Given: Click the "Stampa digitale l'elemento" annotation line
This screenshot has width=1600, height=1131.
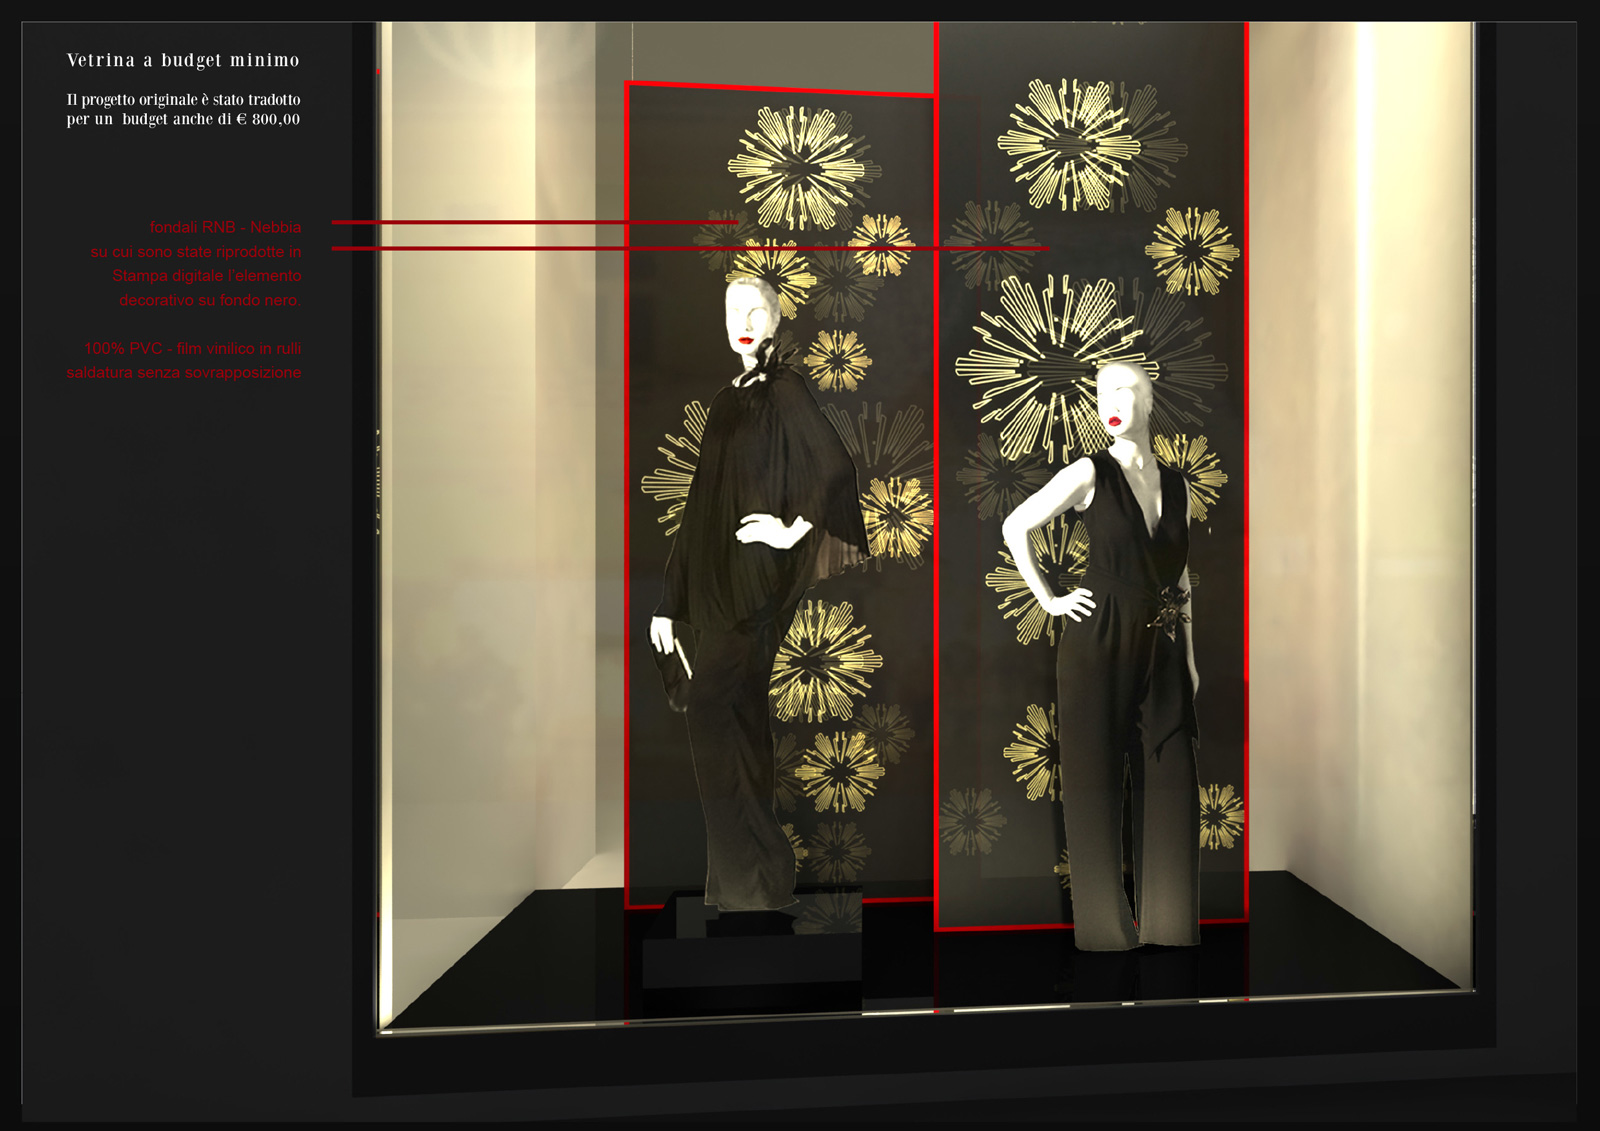Looking at the screenshot, I should click(x=206, y=275).
